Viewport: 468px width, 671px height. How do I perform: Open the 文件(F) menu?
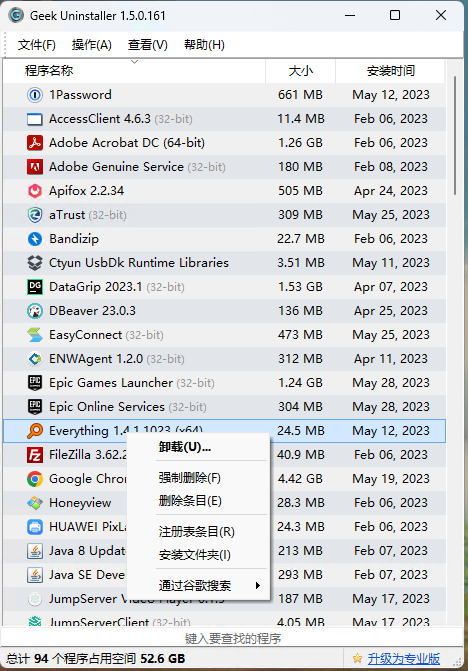pyautogui.click(x=37, y=45)
